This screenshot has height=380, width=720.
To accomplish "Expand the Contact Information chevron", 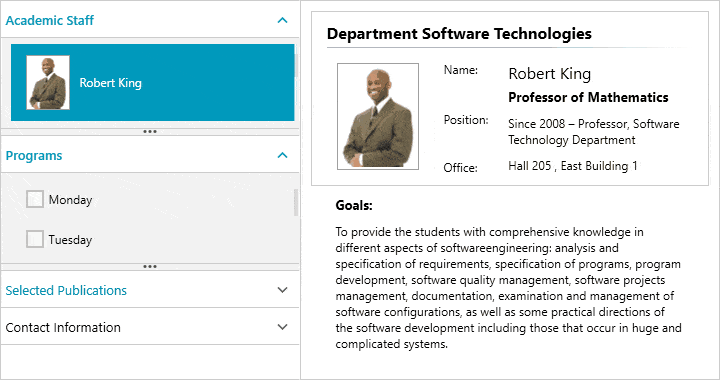I will (x=282, y=327).
